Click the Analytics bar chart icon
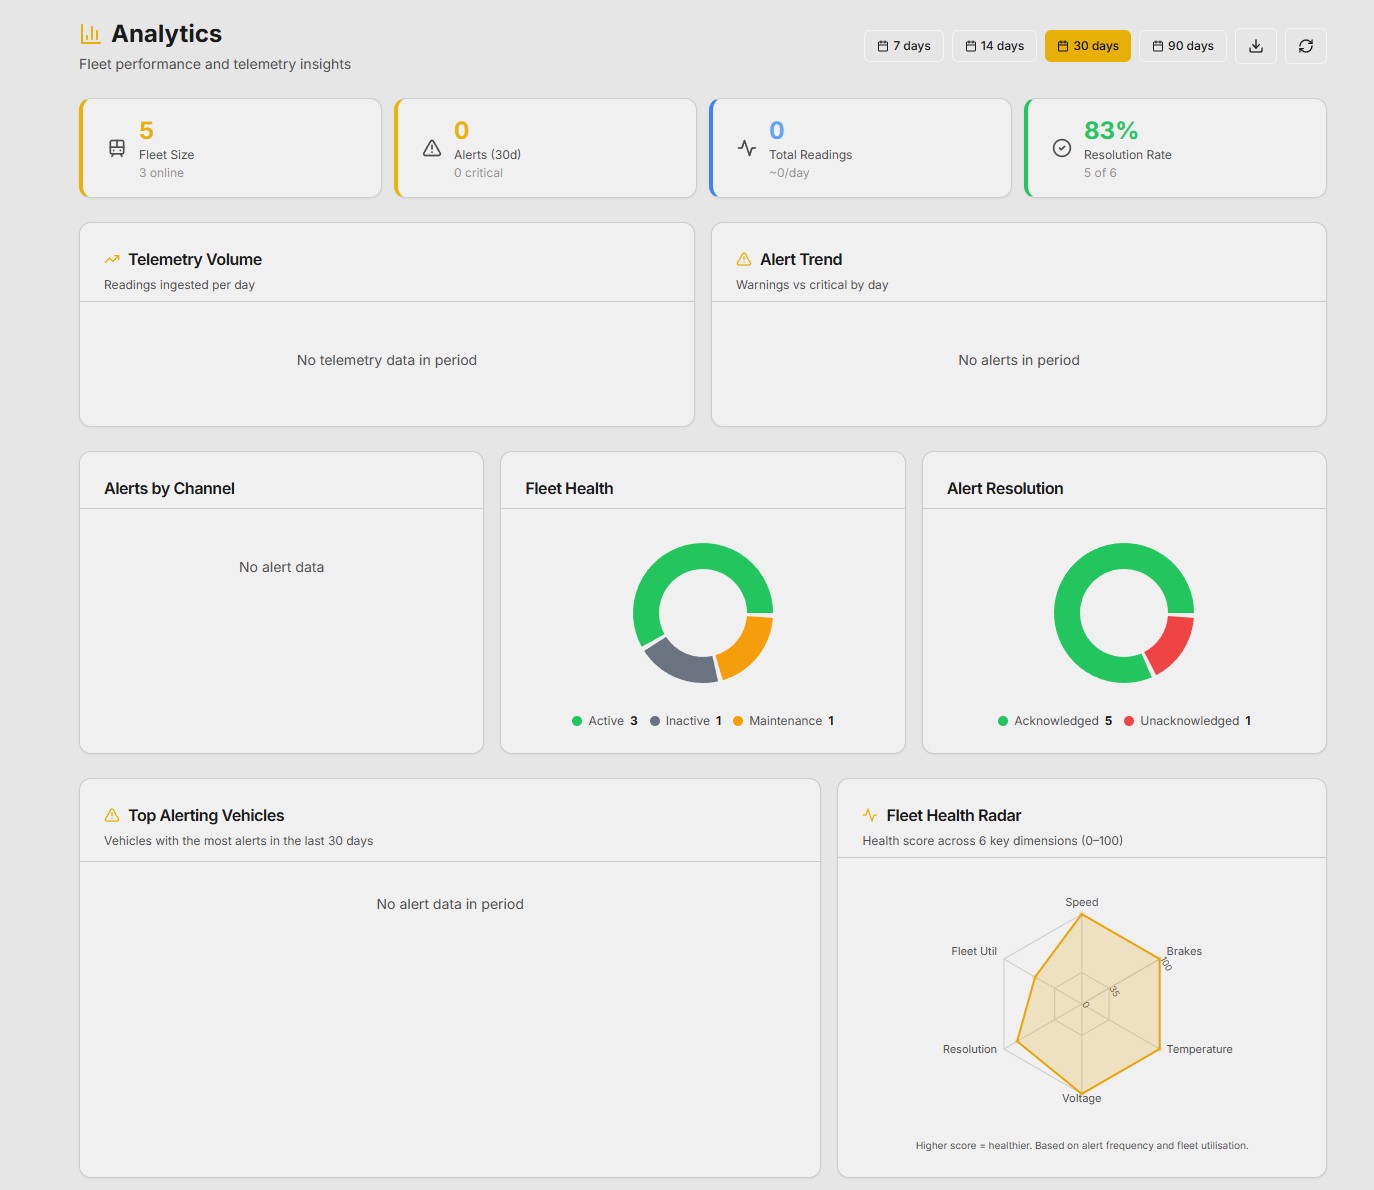This screenshot has width=1374, height=1190. click(90, 34)
